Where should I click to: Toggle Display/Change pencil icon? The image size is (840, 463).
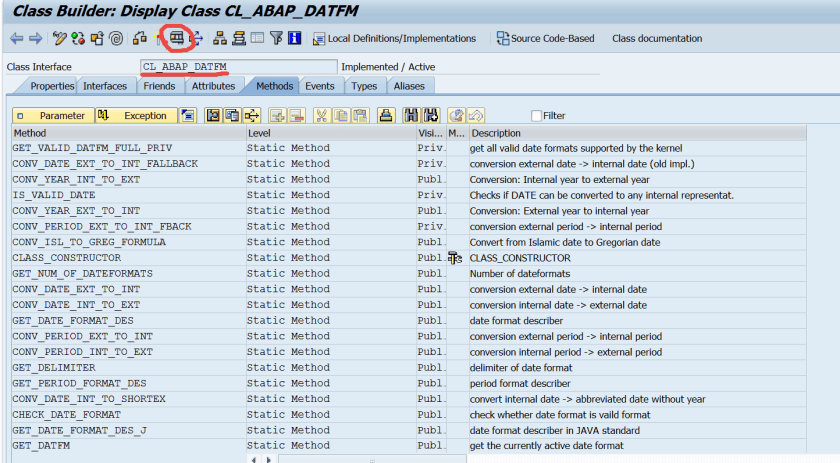[60, 39]
